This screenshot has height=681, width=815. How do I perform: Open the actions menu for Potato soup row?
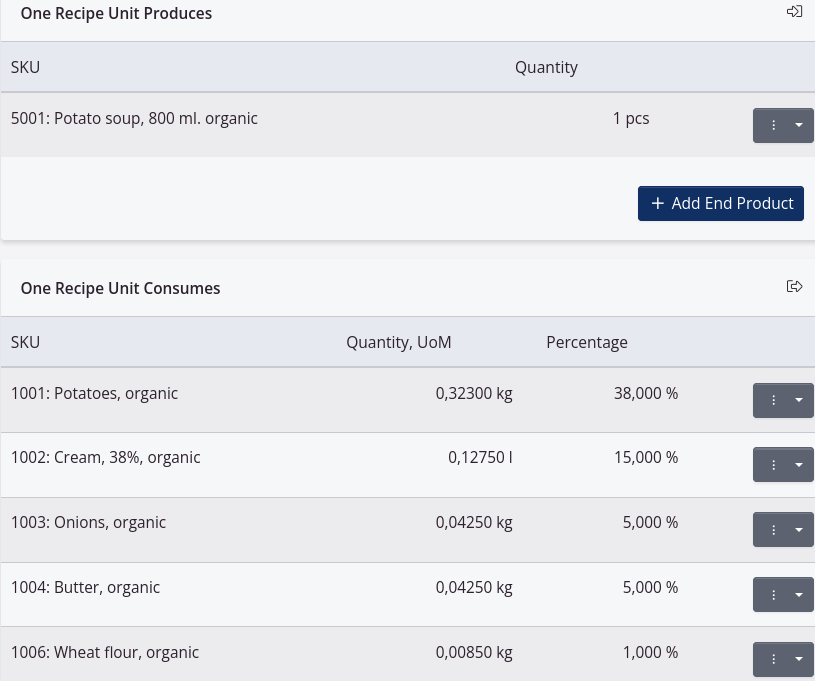pos(773,125)
